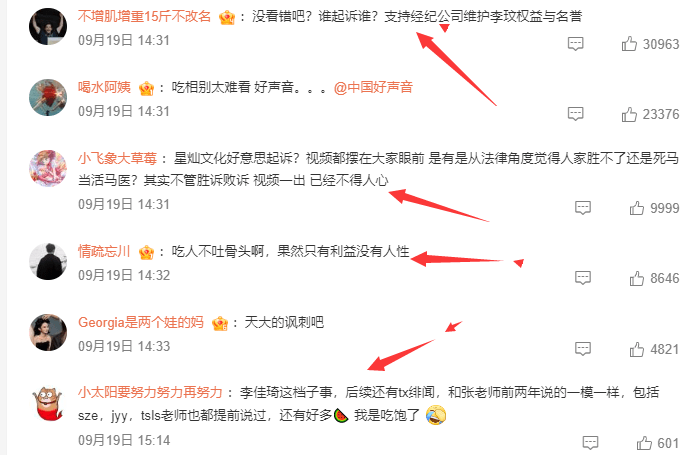698x455 pixels.
Task: Reply to 小飞象大草莓's comment
Action: click(583, 207)
